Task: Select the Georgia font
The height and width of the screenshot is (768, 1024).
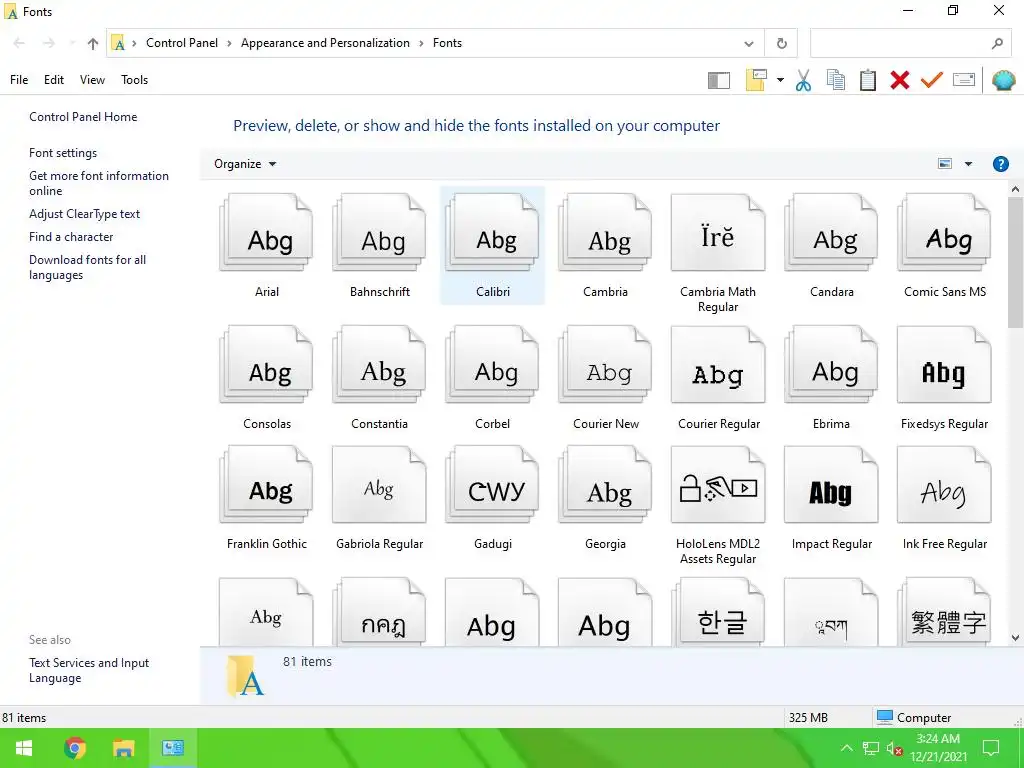Action: (x=605, y=498)
